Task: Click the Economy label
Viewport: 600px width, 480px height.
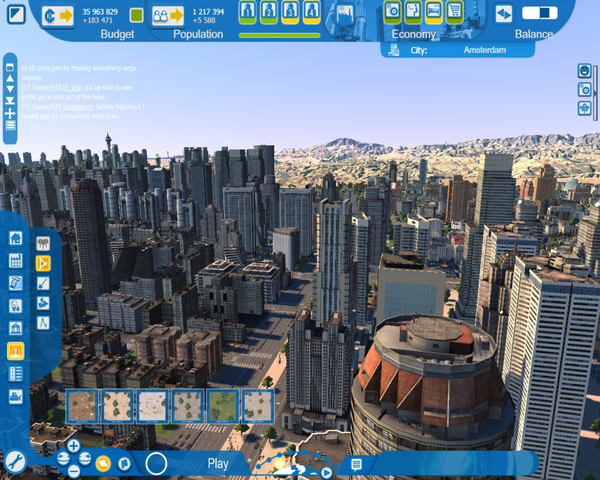Action: 414,34
